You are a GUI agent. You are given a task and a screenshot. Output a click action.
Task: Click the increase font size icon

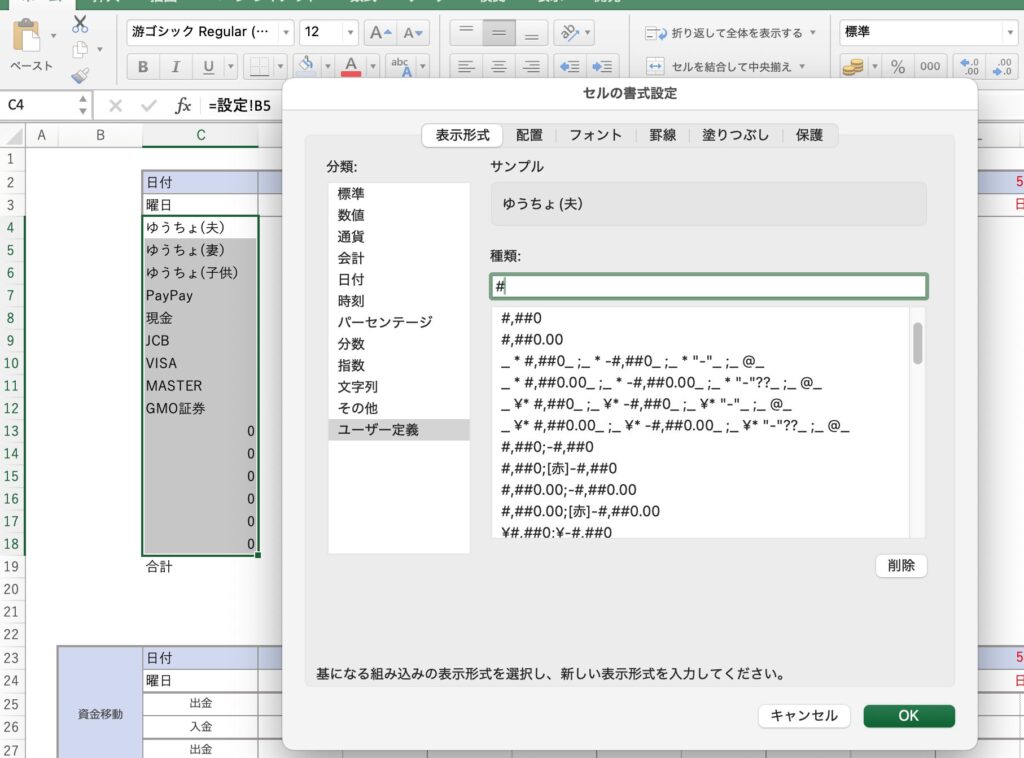pyautogui.click(x=380, y=32)
